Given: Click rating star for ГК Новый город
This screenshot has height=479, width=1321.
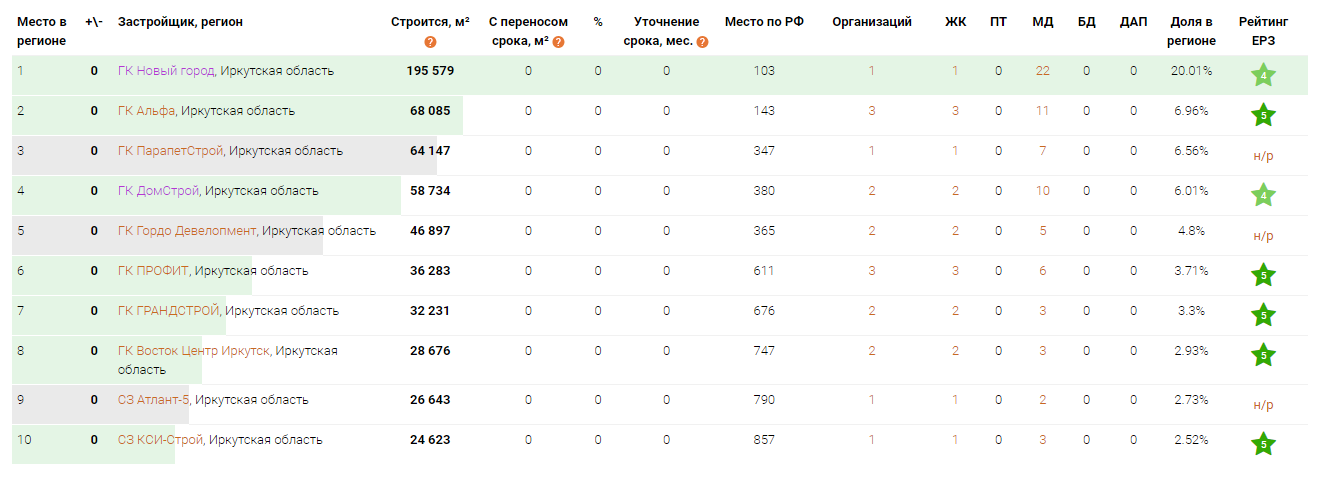Looking at the screenshot, I should pos(1263,76).
